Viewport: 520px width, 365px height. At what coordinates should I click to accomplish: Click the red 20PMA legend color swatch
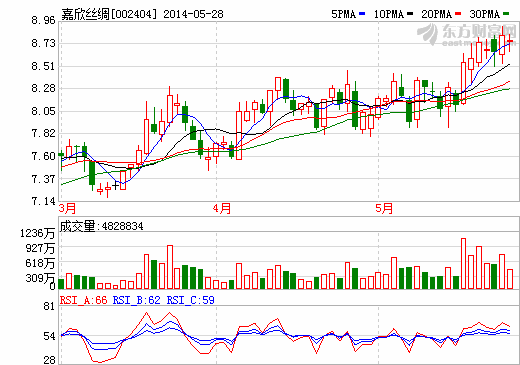(458, 14)
